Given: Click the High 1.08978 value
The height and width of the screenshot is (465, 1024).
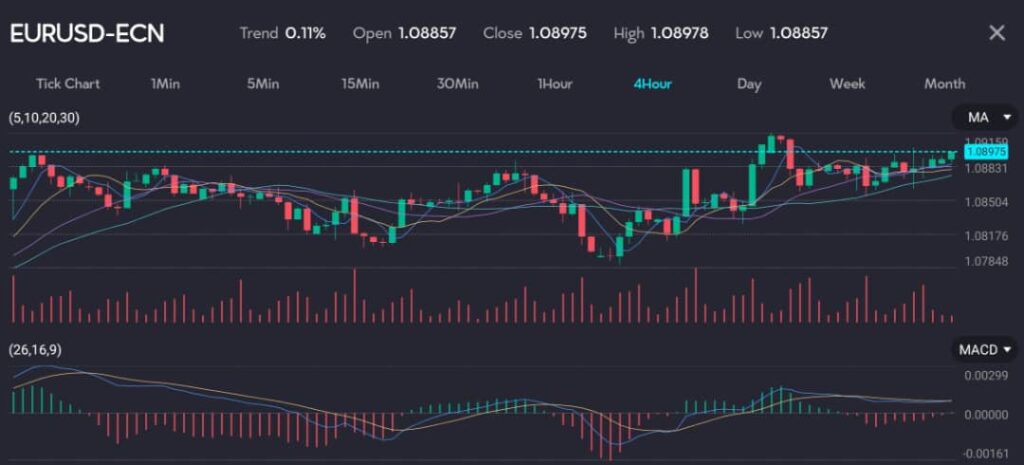Looking at the screenshot, I should coord(679,33).
